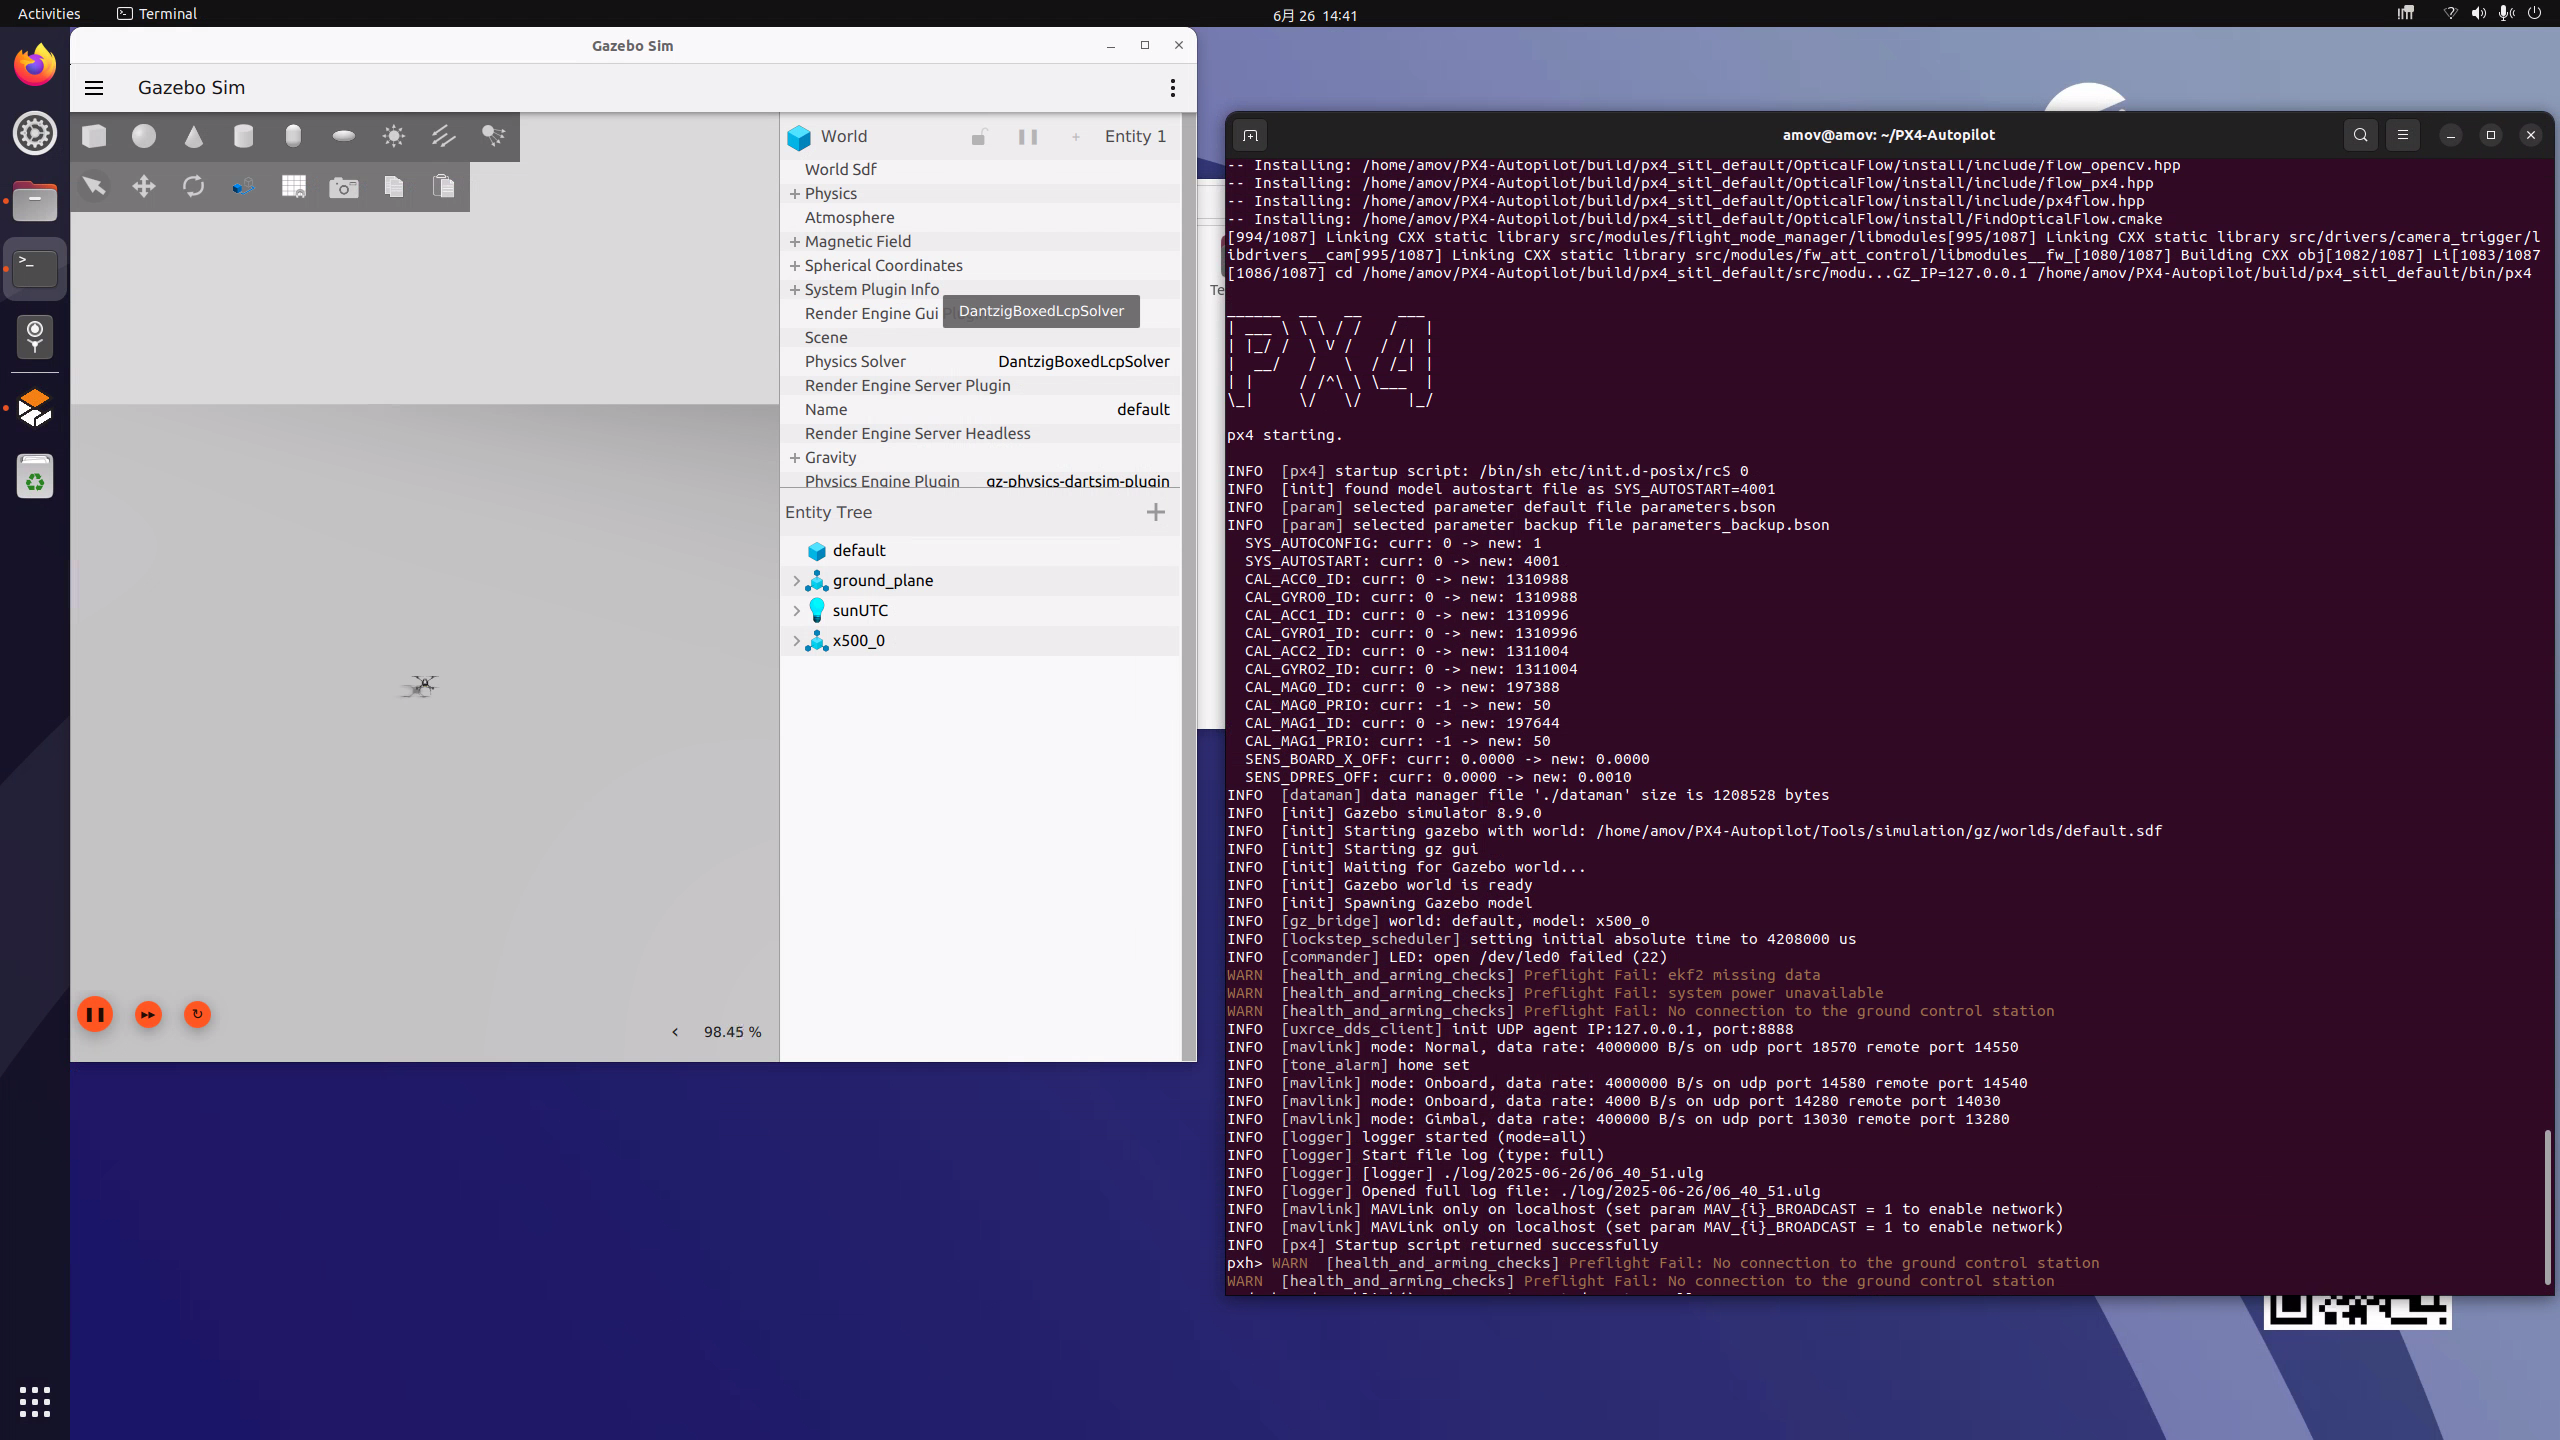Open search in the terminal window

tap(2360, 135)
